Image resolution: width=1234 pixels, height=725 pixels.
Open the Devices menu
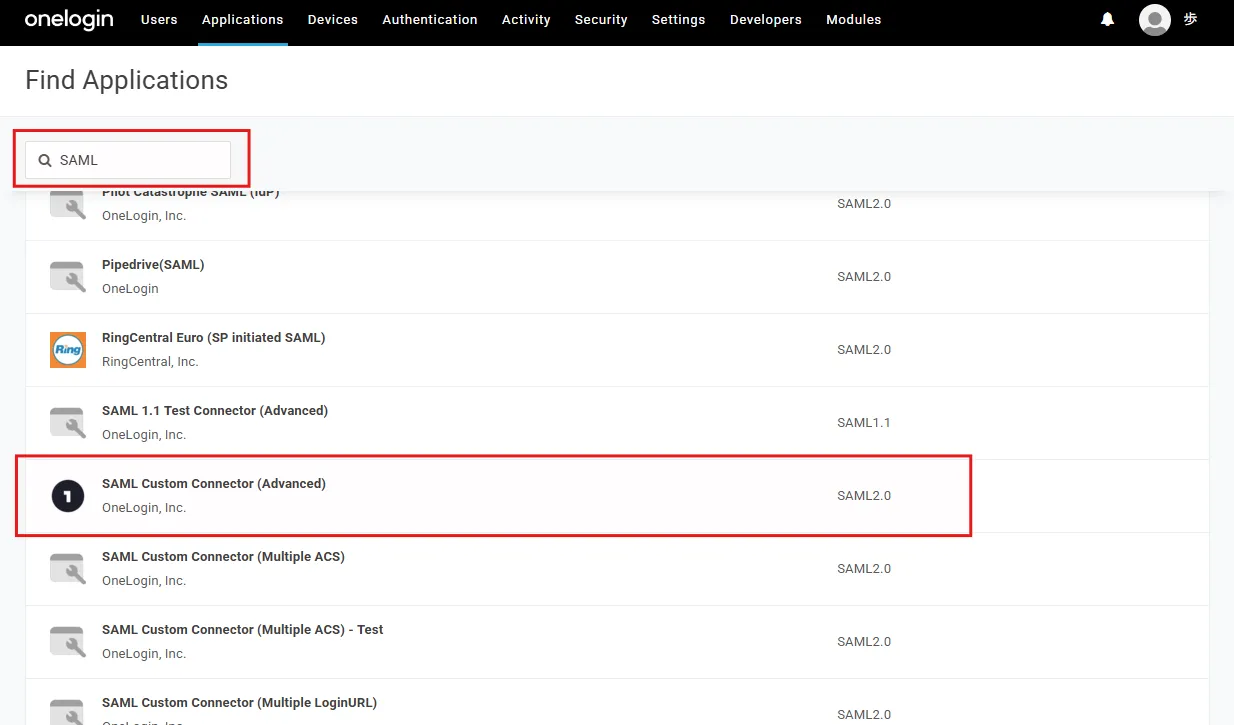[333, 20]
